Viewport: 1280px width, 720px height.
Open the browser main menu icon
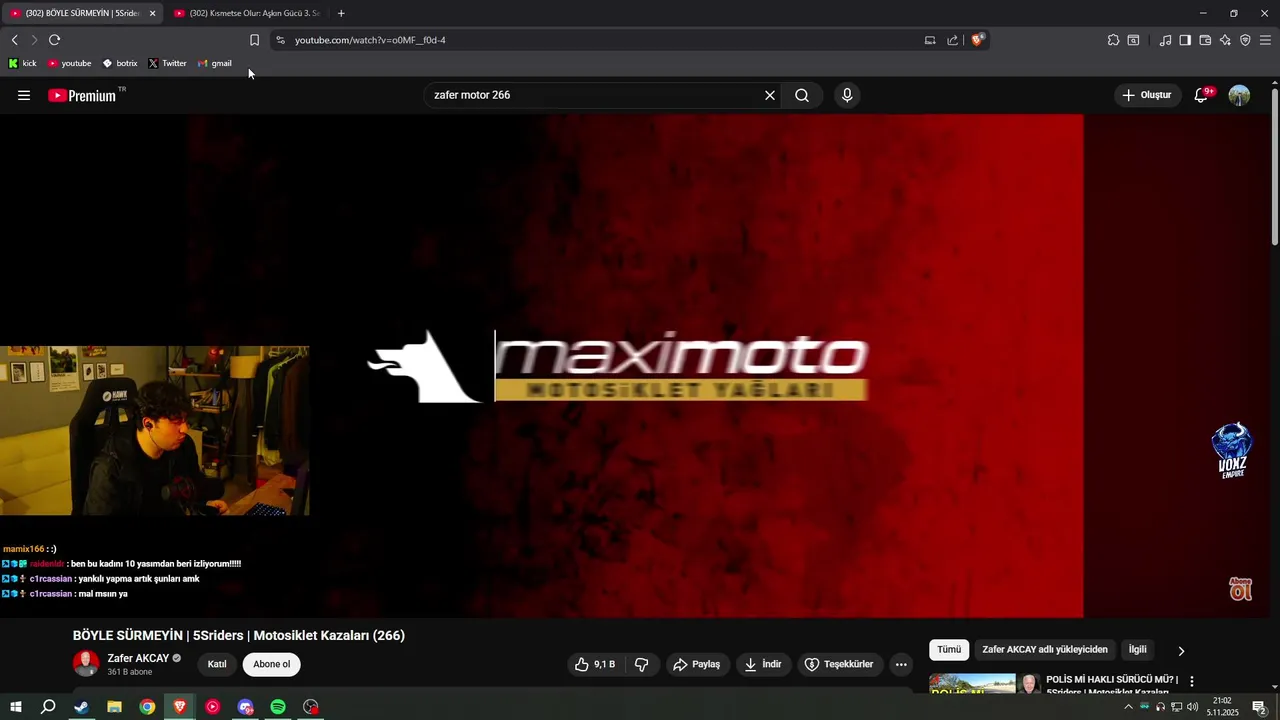[x=1265, y=40]
